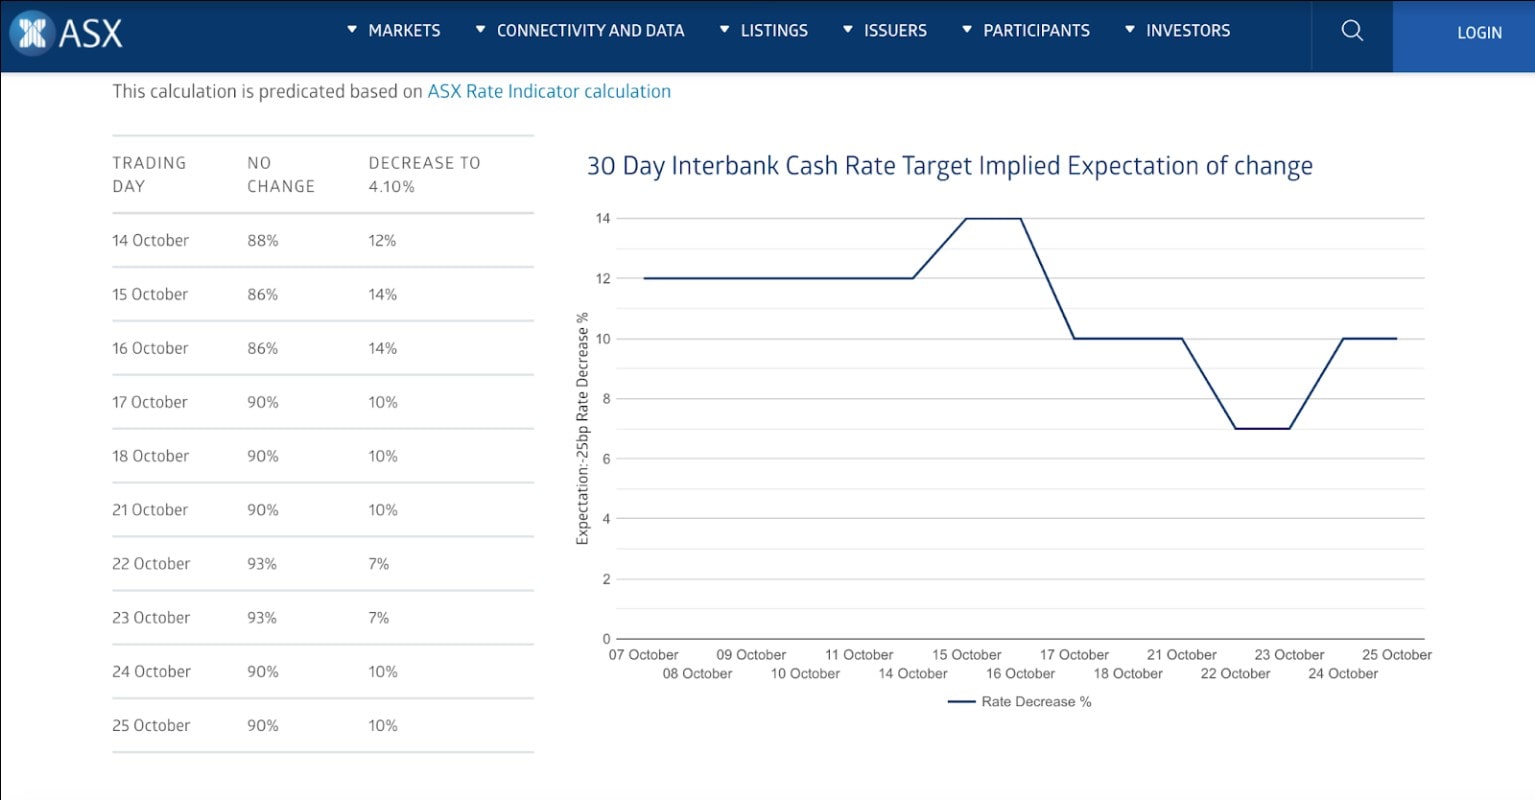Click the DECREASE TO 4.10% header
Viewport: 1535px width, 800px height.
tap(424, 174)
